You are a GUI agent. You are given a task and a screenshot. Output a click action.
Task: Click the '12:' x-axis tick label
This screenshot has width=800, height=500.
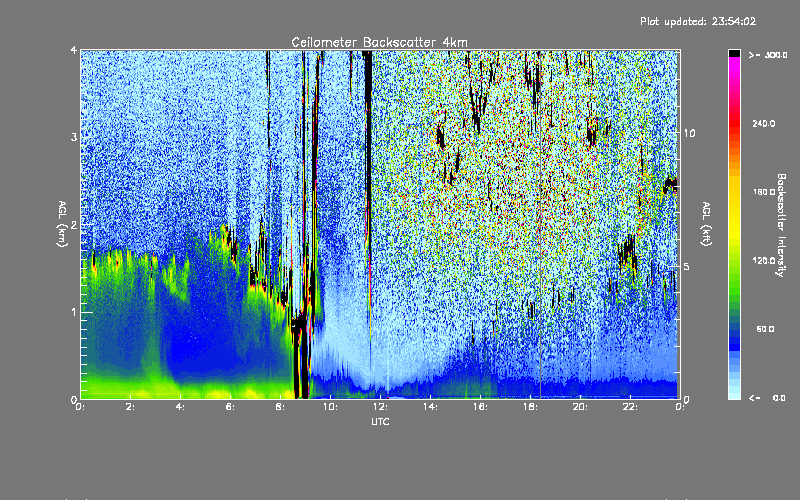(x=380, y=407)
